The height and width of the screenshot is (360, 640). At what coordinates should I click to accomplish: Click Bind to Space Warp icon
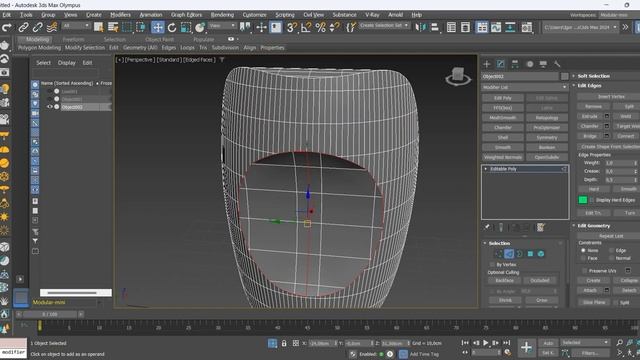(52, 27)
